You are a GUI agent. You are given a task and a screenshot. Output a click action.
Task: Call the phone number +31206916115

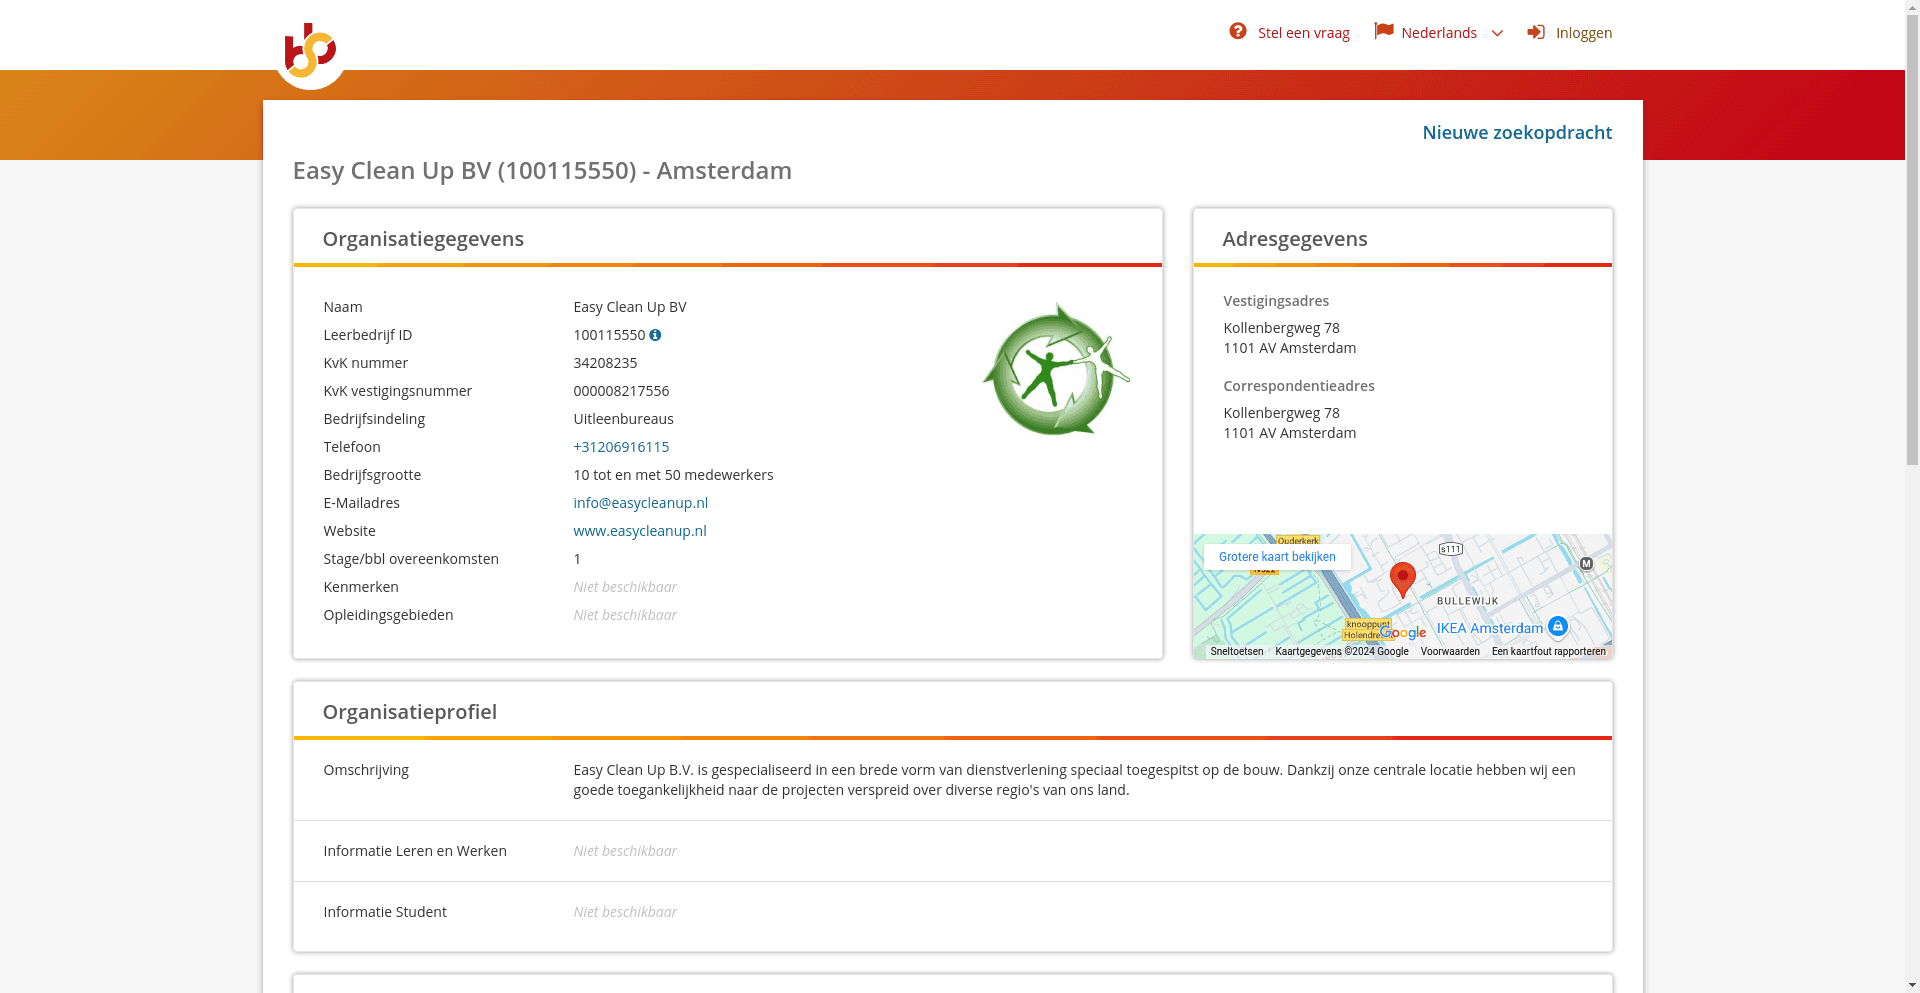pos(621,447)
